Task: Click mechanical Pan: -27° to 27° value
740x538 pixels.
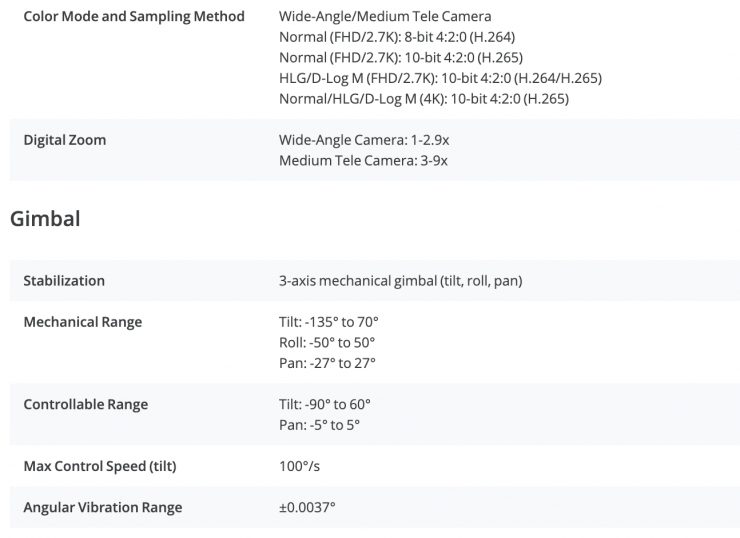Action: [x=327, y=363]
